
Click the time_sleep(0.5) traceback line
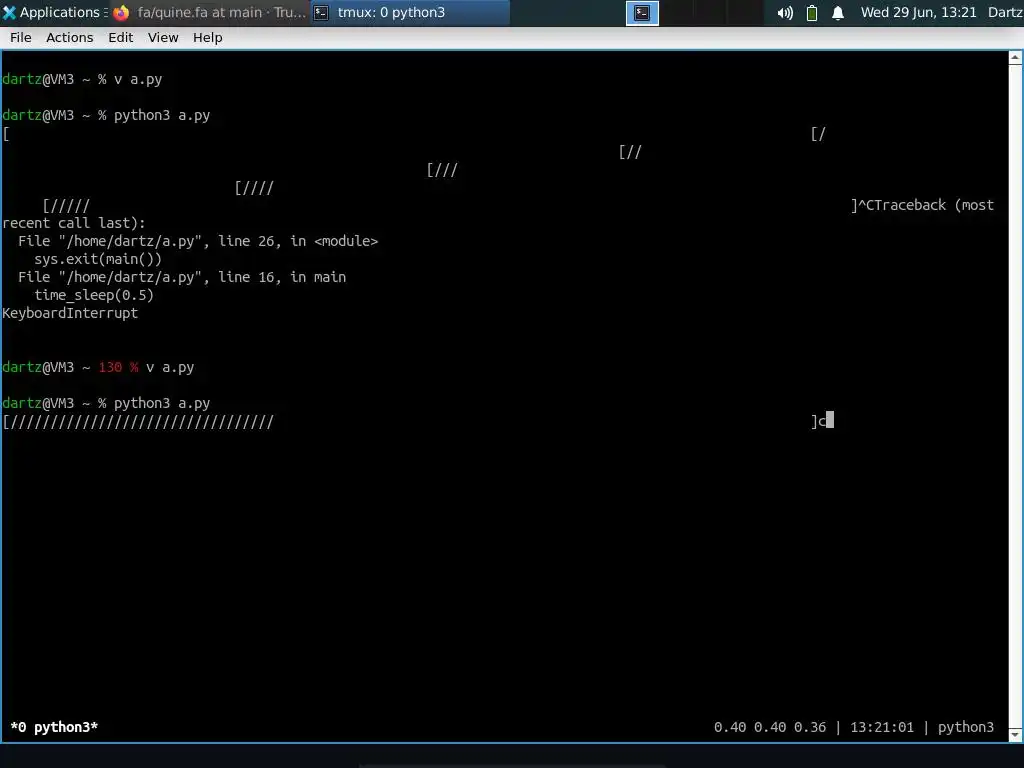(x=94, y=295)
